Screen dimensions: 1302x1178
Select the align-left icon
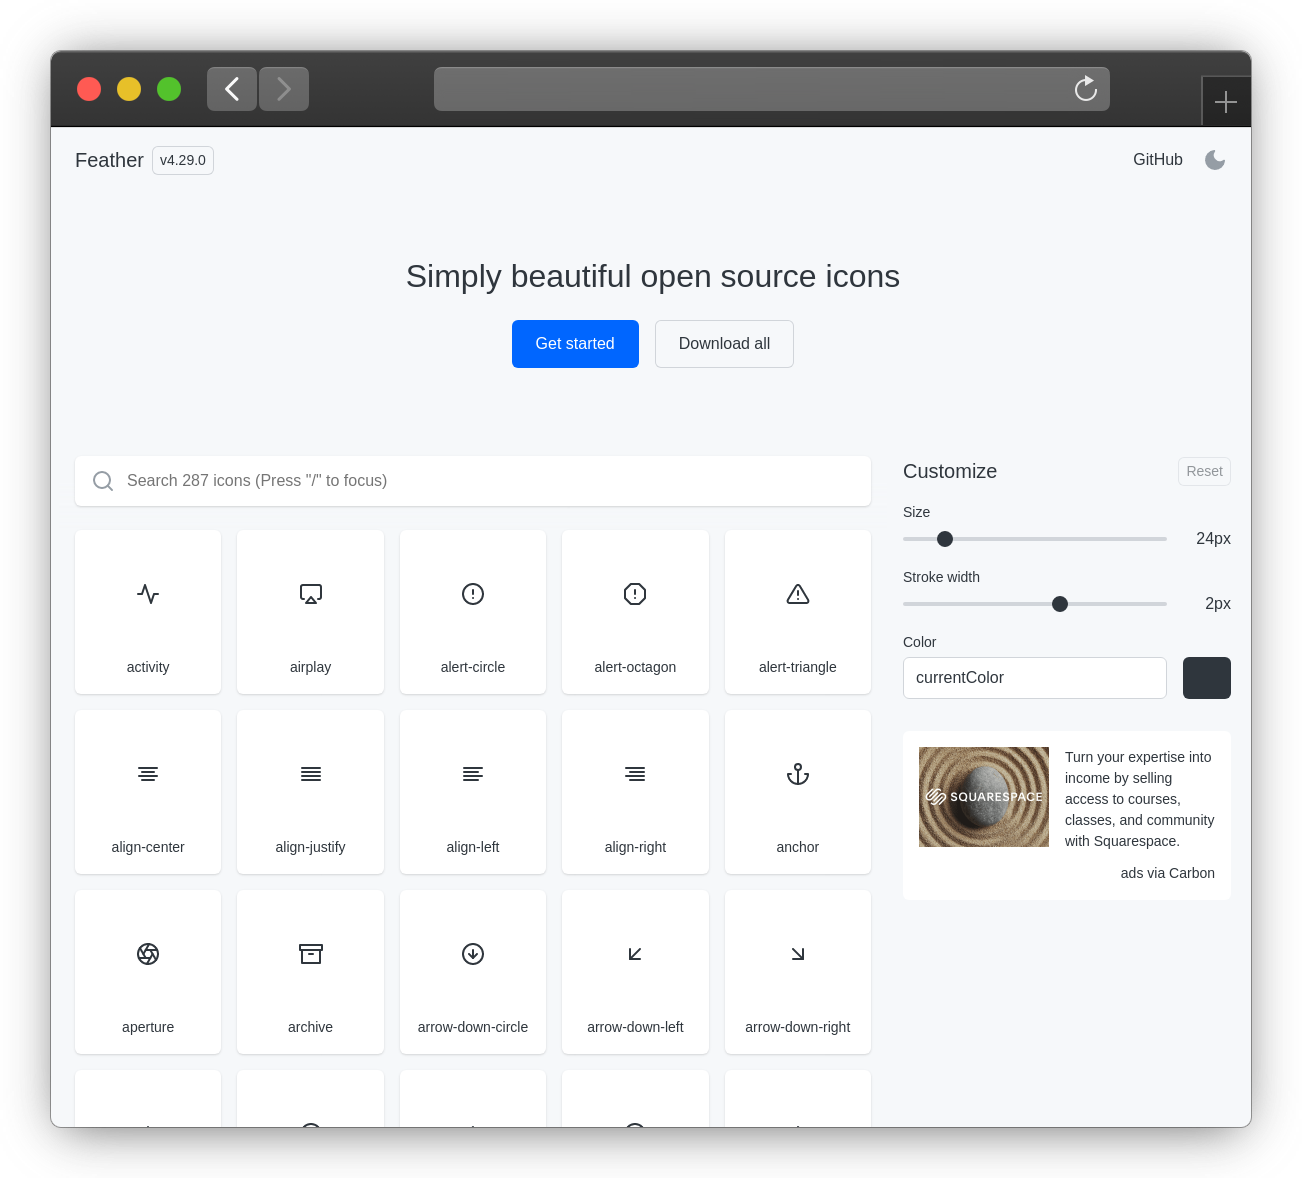(x=473, y=774)
